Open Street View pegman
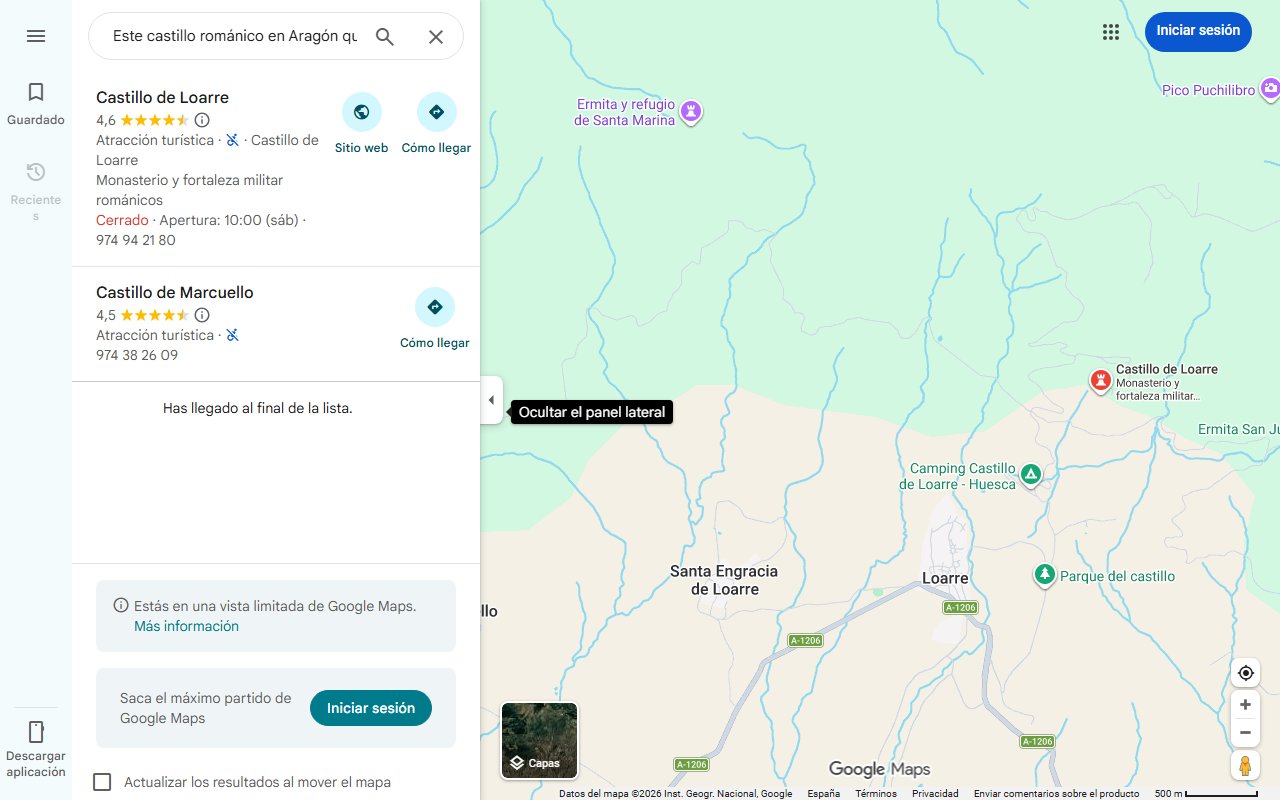 [1245, 766]
